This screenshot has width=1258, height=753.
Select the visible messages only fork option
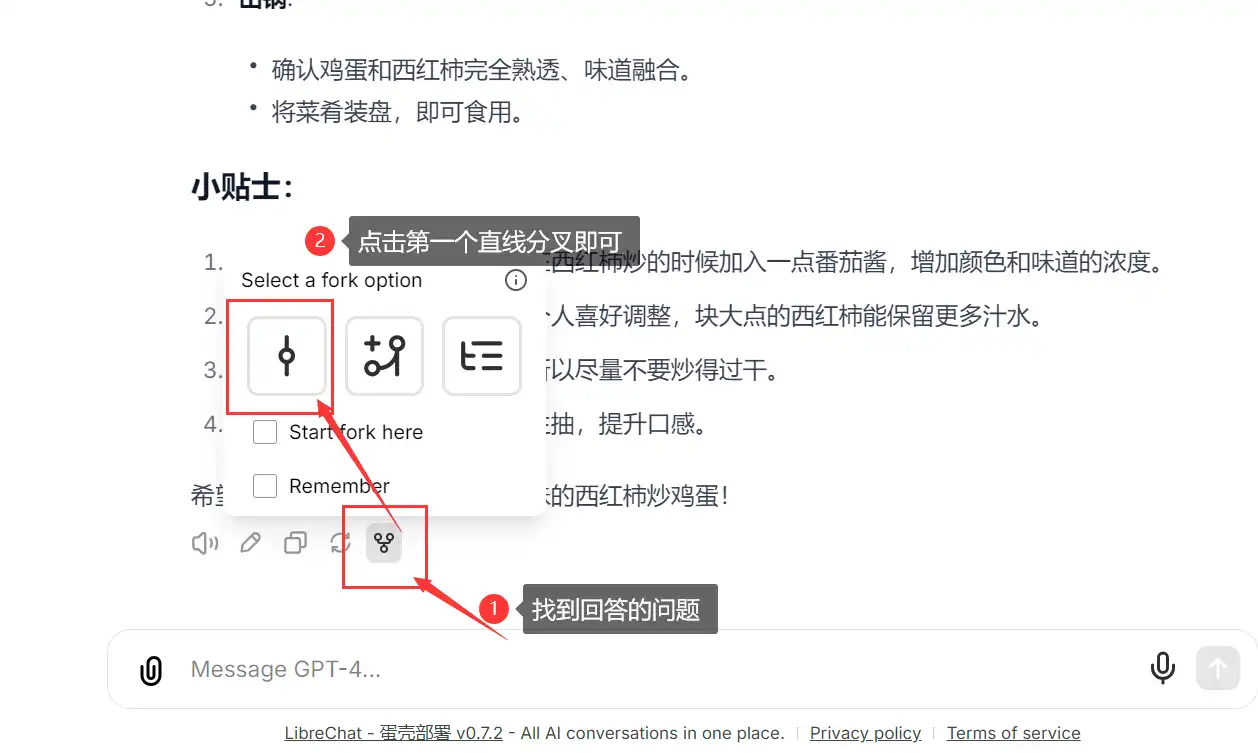pyautogui.click(x=287, y=356)
